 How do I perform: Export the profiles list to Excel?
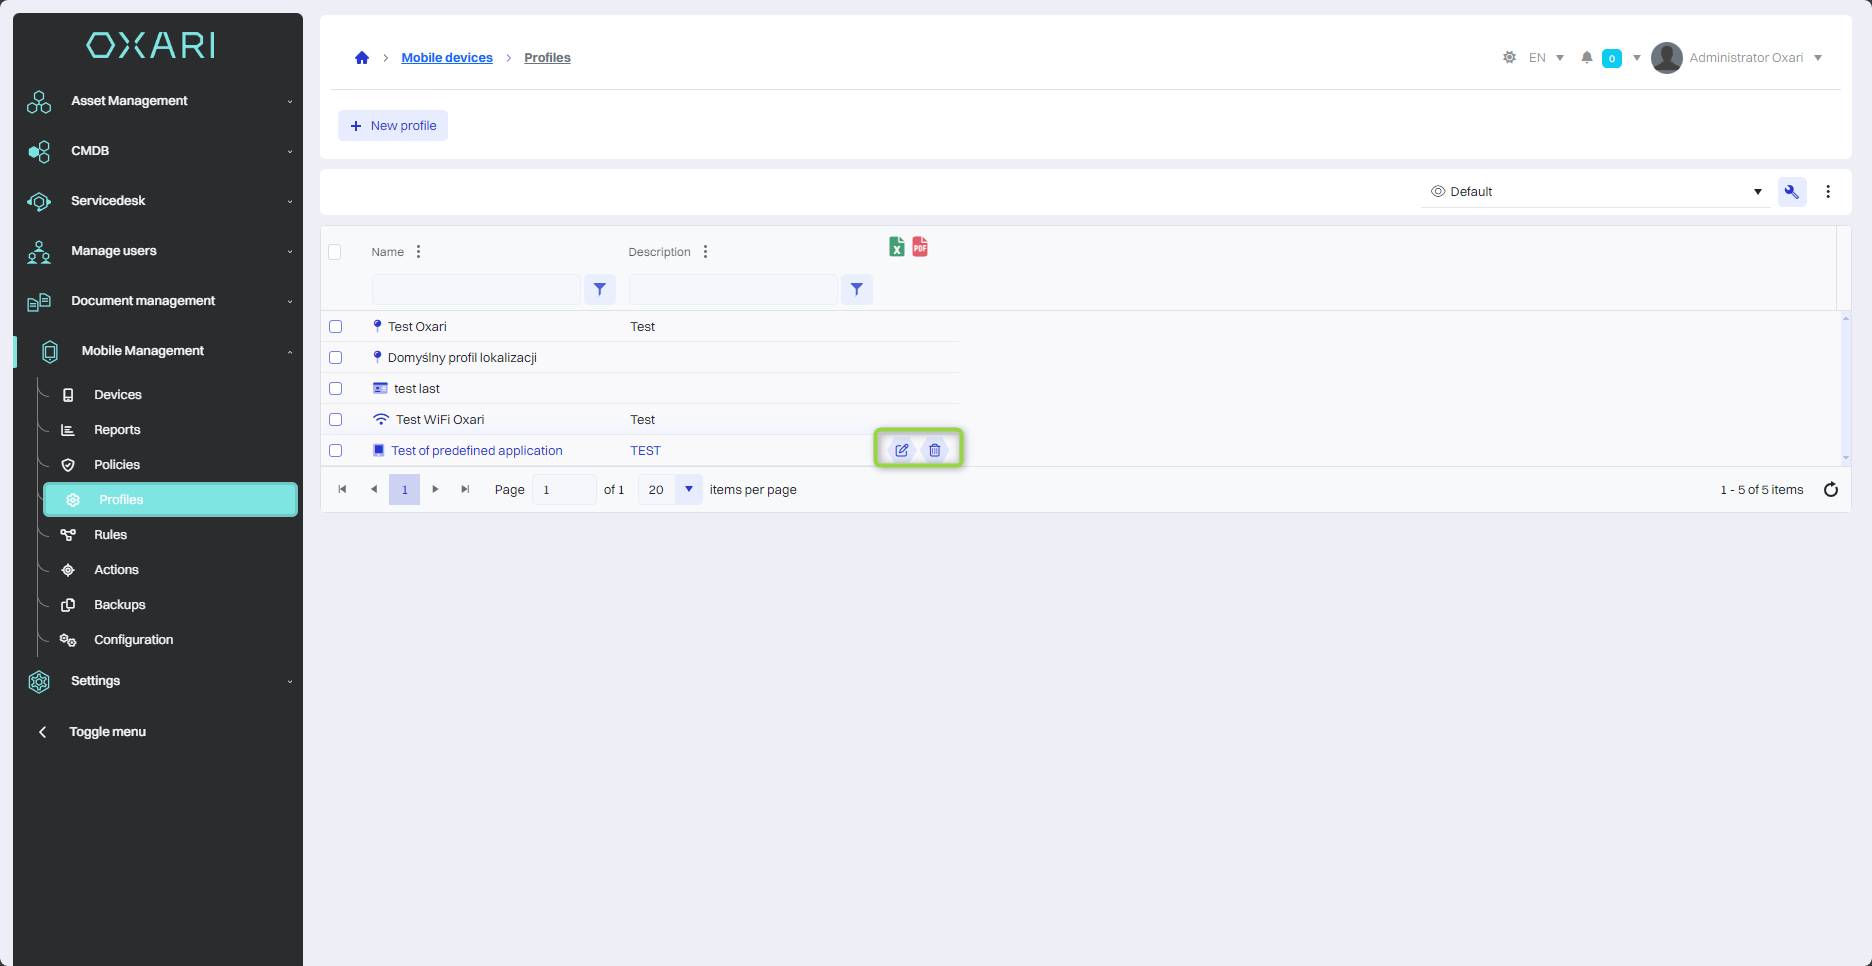click(x=896, y=247)
